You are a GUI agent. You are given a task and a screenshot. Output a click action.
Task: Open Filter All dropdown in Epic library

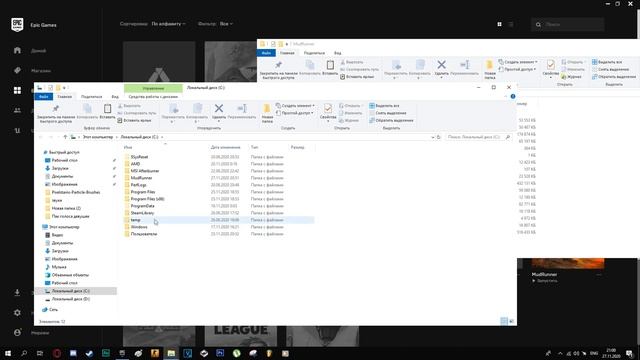click(x=226, y=24)
